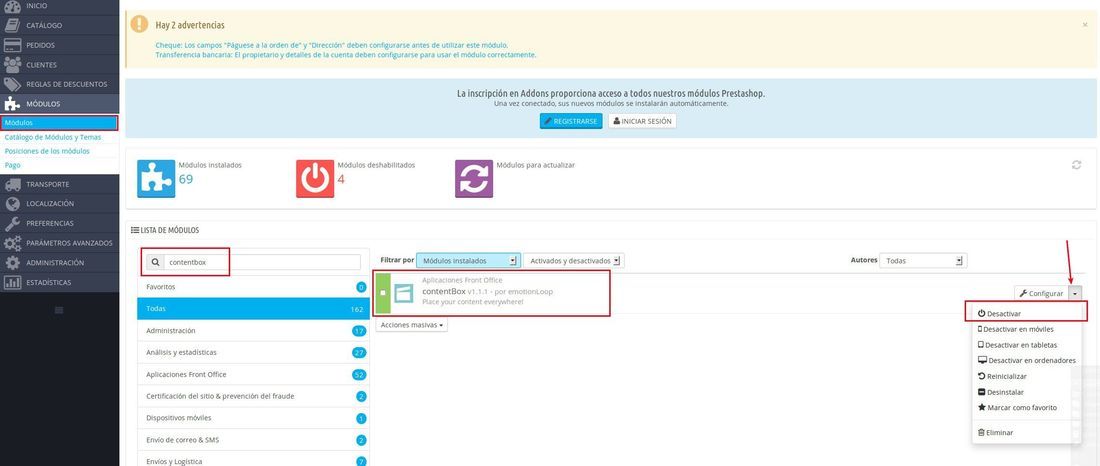Refresh module stats with the circular arrows icon
Image resolution: width=1100 pixels, height=466 pixels.
[x=1076, y=165]
